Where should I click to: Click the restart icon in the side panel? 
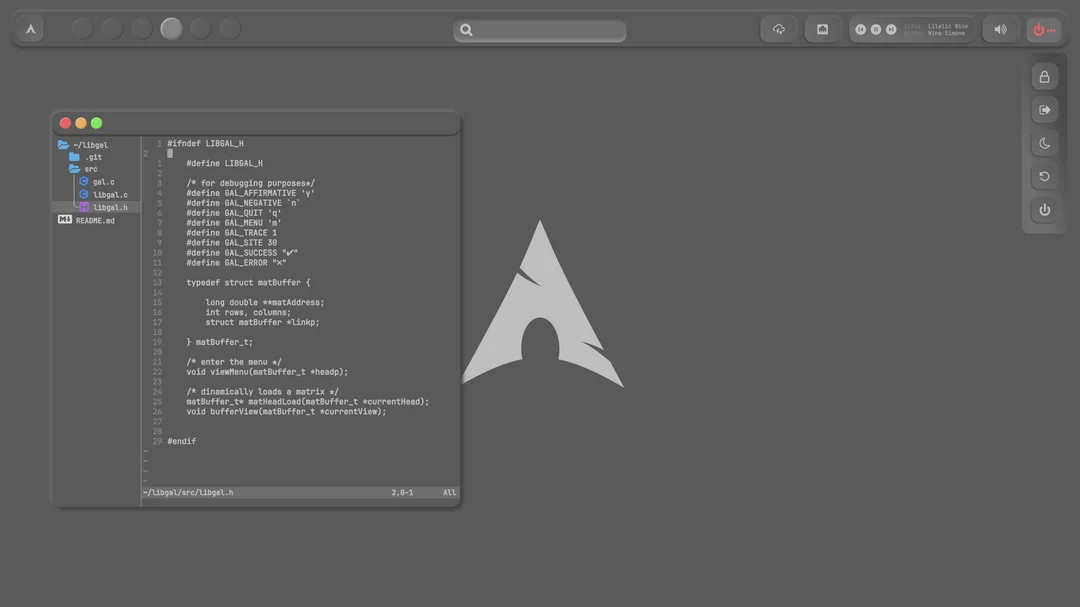(x=1044, y=176)
